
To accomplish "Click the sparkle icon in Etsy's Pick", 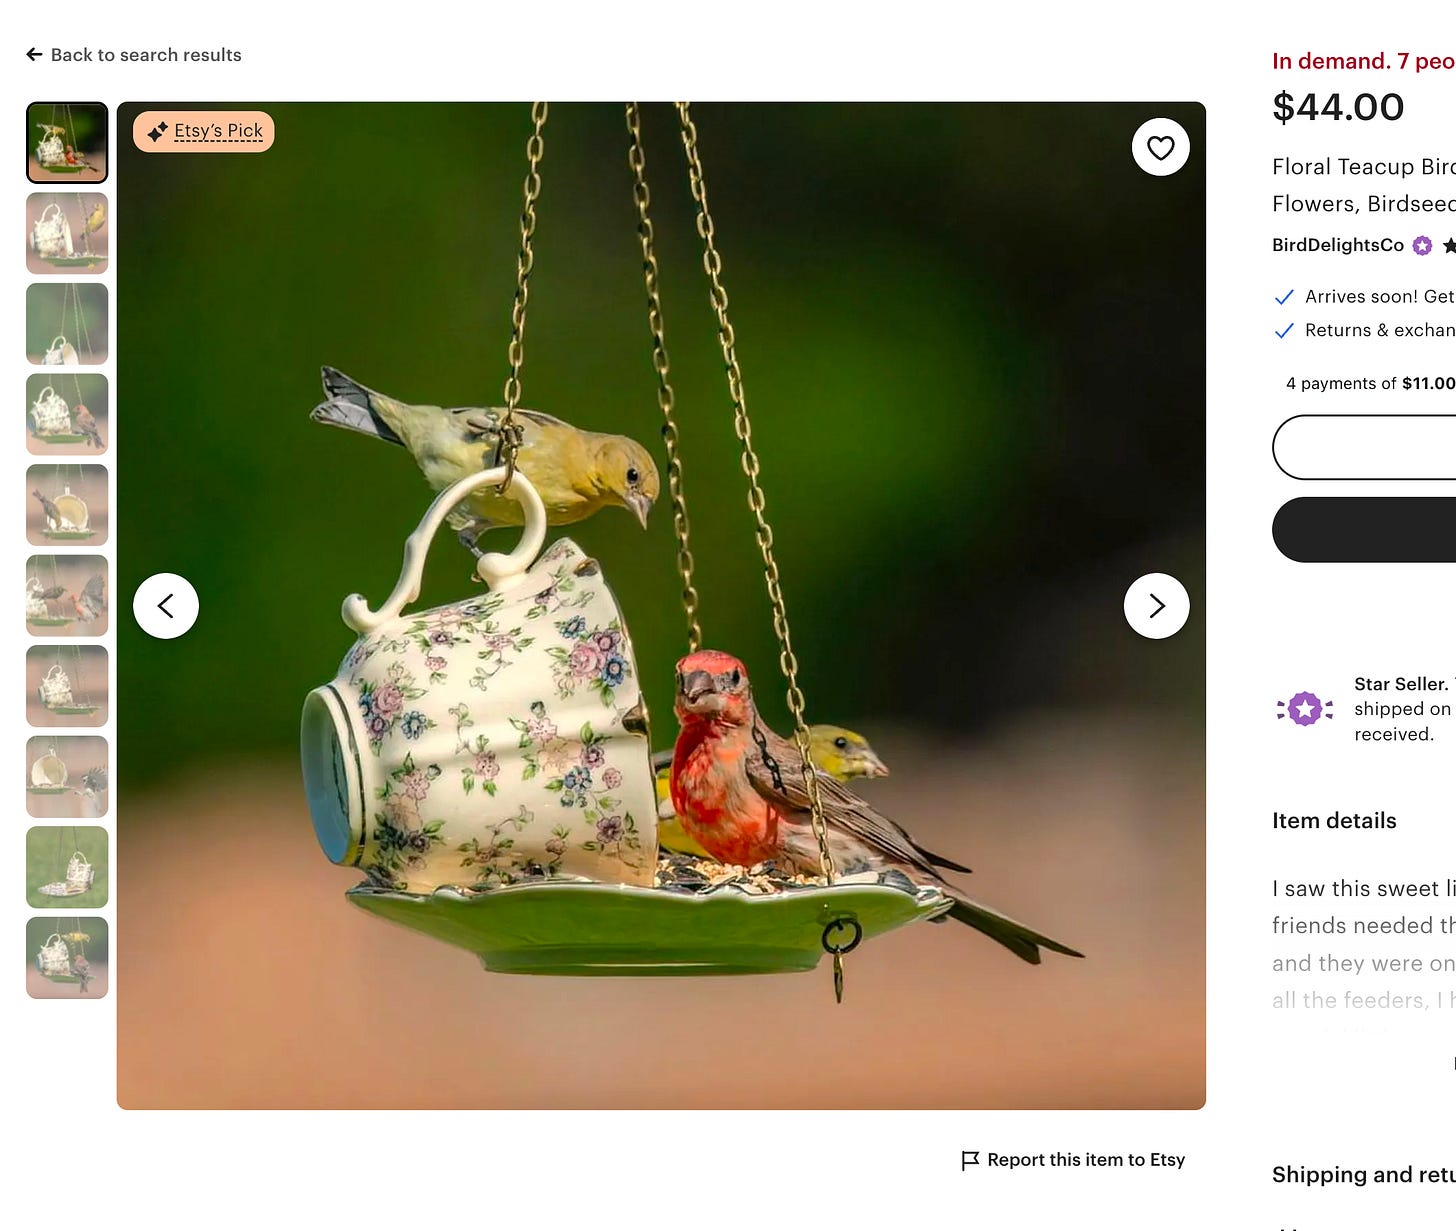I will pyautogui.click(x=157, y=131).
